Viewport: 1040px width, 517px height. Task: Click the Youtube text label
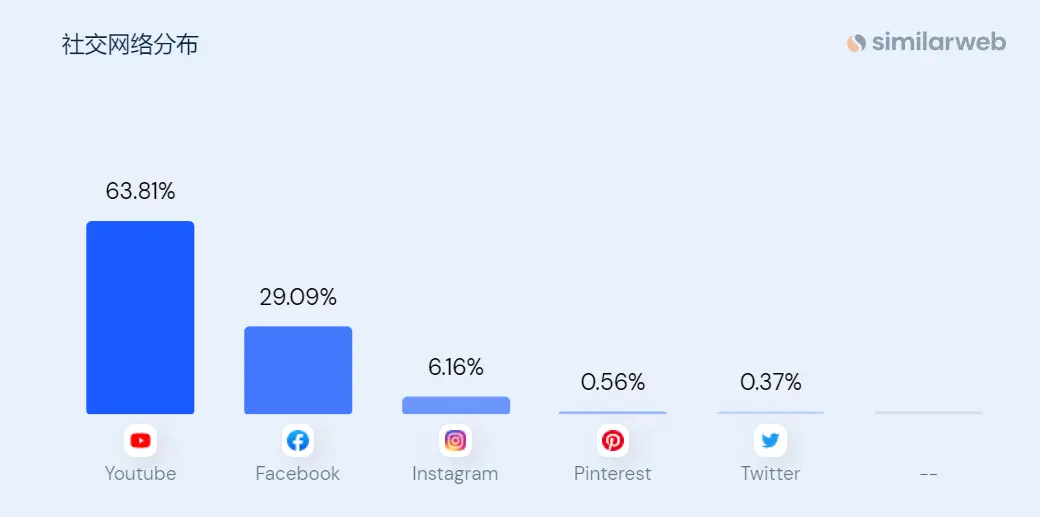click(140, 474)
